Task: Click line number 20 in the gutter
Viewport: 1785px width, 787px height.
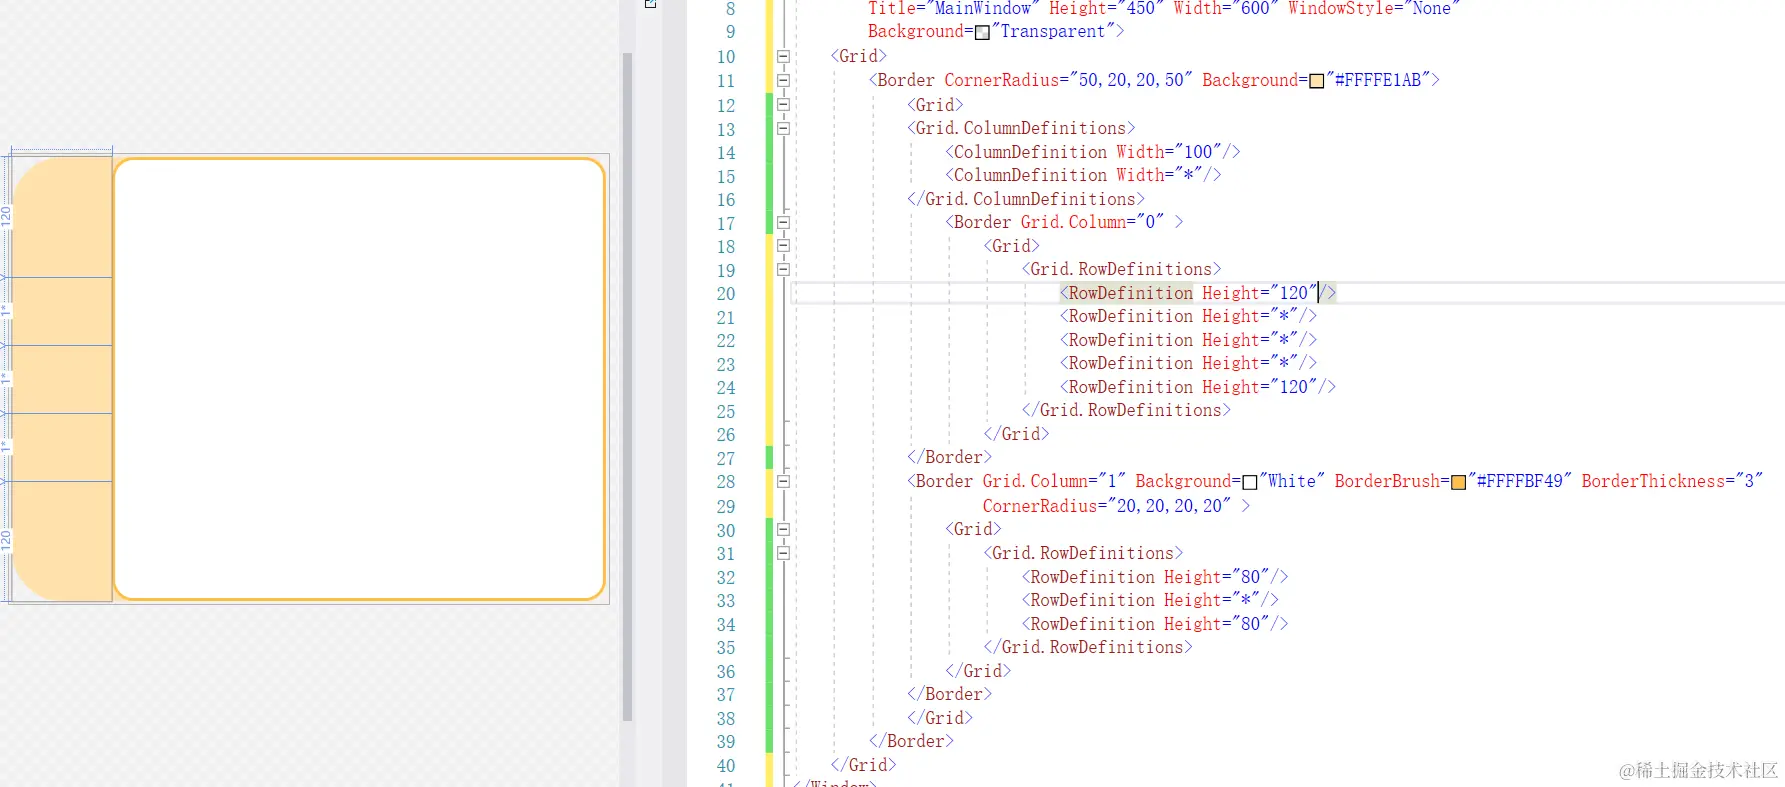Action: (725, 294)
